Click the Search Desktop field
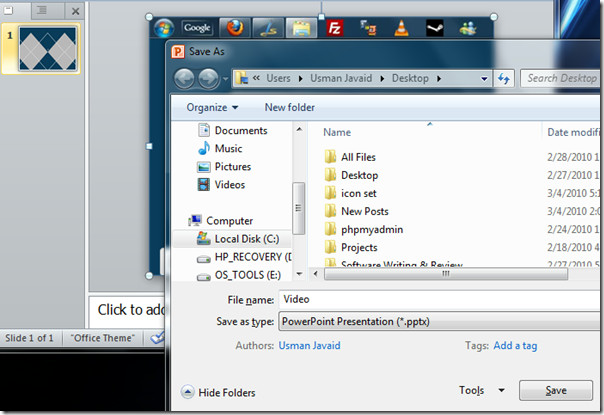This screenshot has height=415, width=604. [x=561, y=79]
